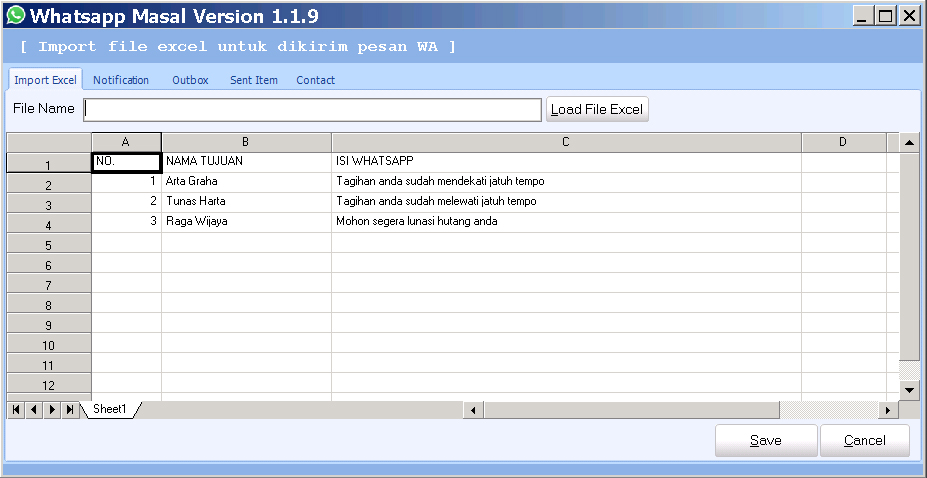Select row 11 header
The height and width of the screenshot is (478, 927).
click(x=49, y=364)
